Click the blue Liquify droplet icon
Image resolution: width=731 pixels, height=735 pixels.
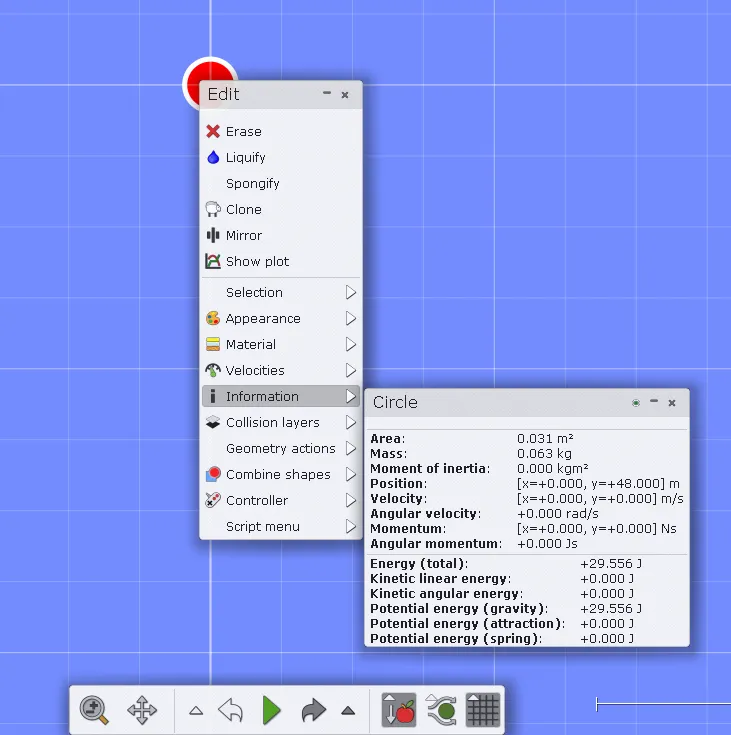coord(213,157)
